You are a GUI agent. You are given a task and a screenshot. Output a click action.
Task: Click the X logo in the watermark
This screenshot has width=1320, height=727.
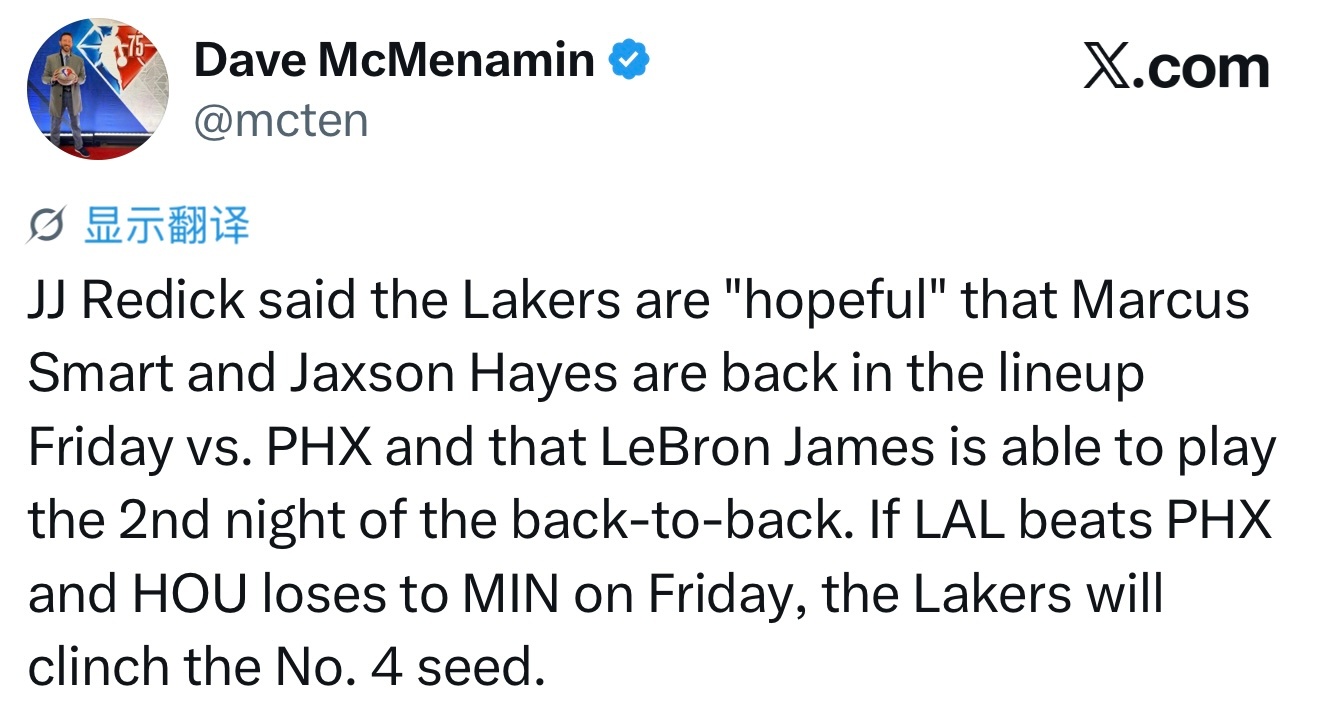pyautogui.click(x=1105, y=68)
